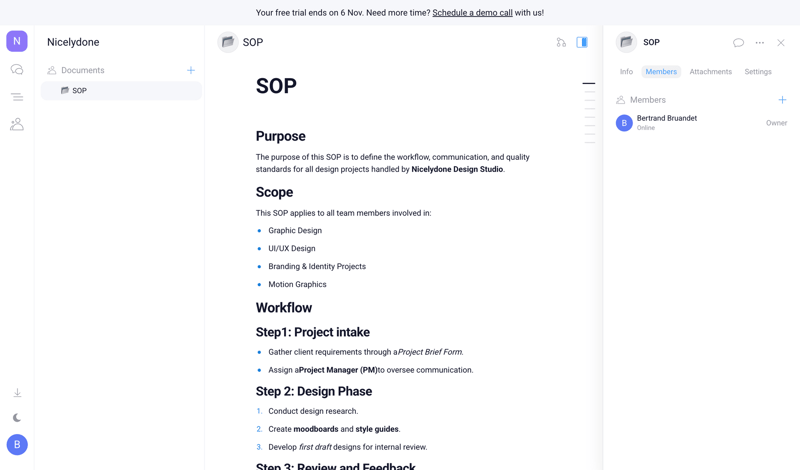The width and height of the screenshot is (800, 470).
Task: Add a new document with plus icon
Action: 191,70
